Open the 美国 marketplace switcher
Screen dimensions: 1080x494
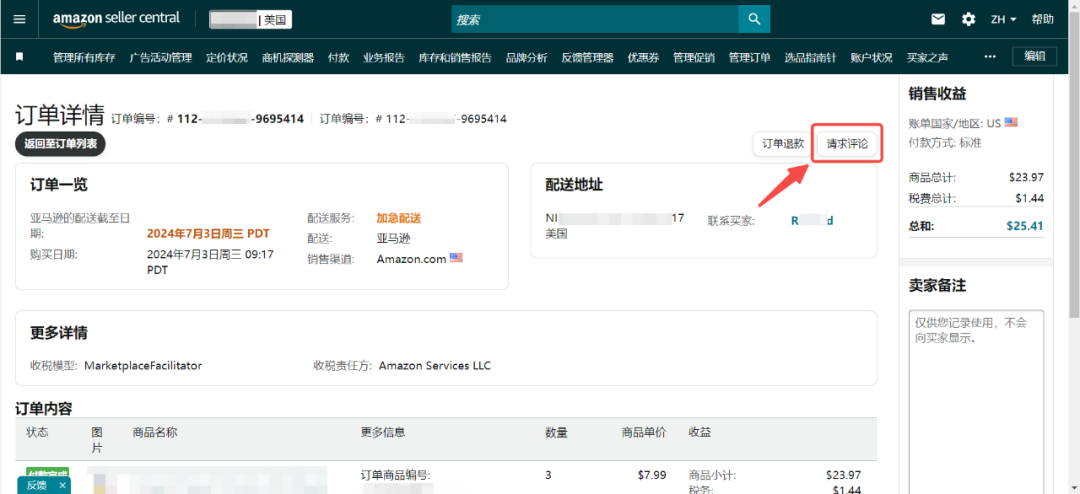click(x=251, y=20)
